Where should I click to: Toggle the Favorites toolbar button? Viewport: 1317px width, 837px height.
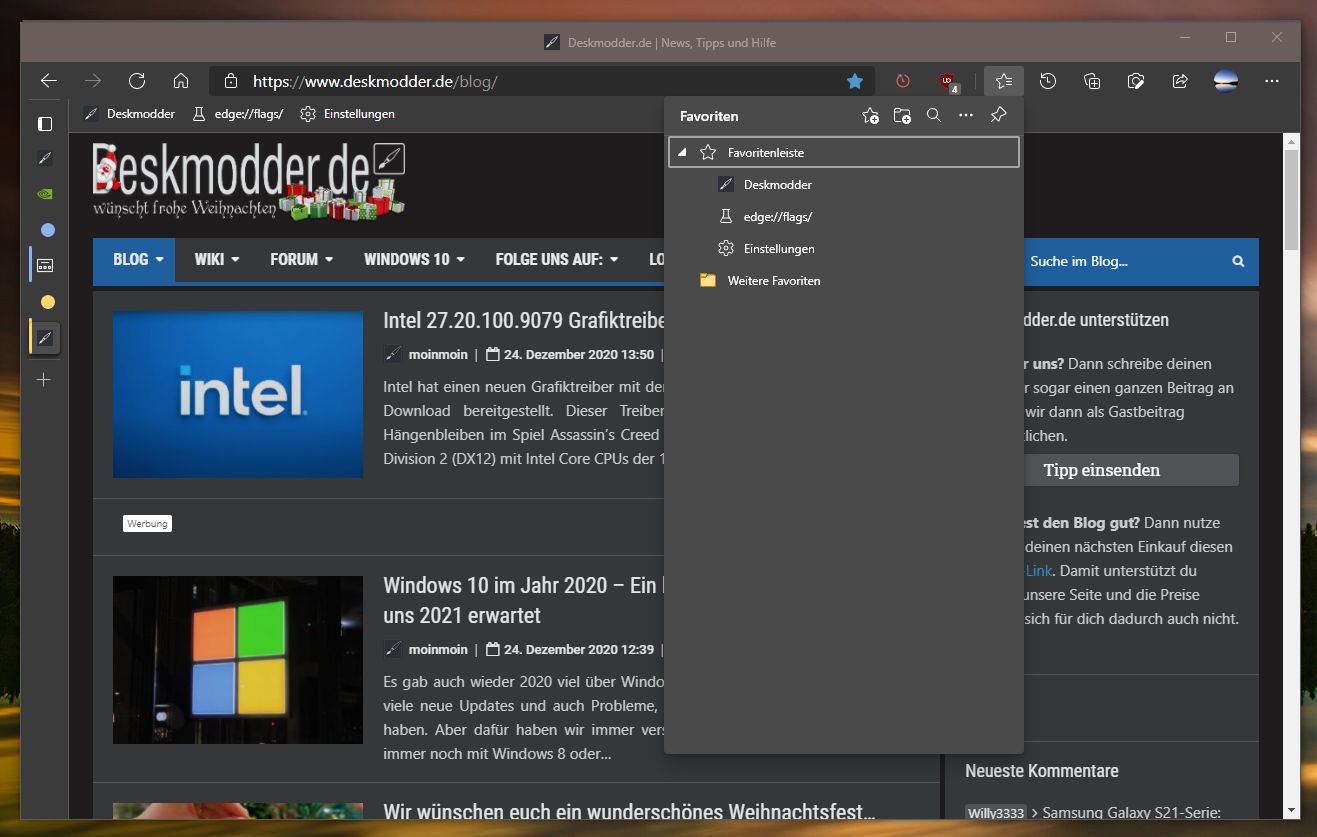[1004, 81]
